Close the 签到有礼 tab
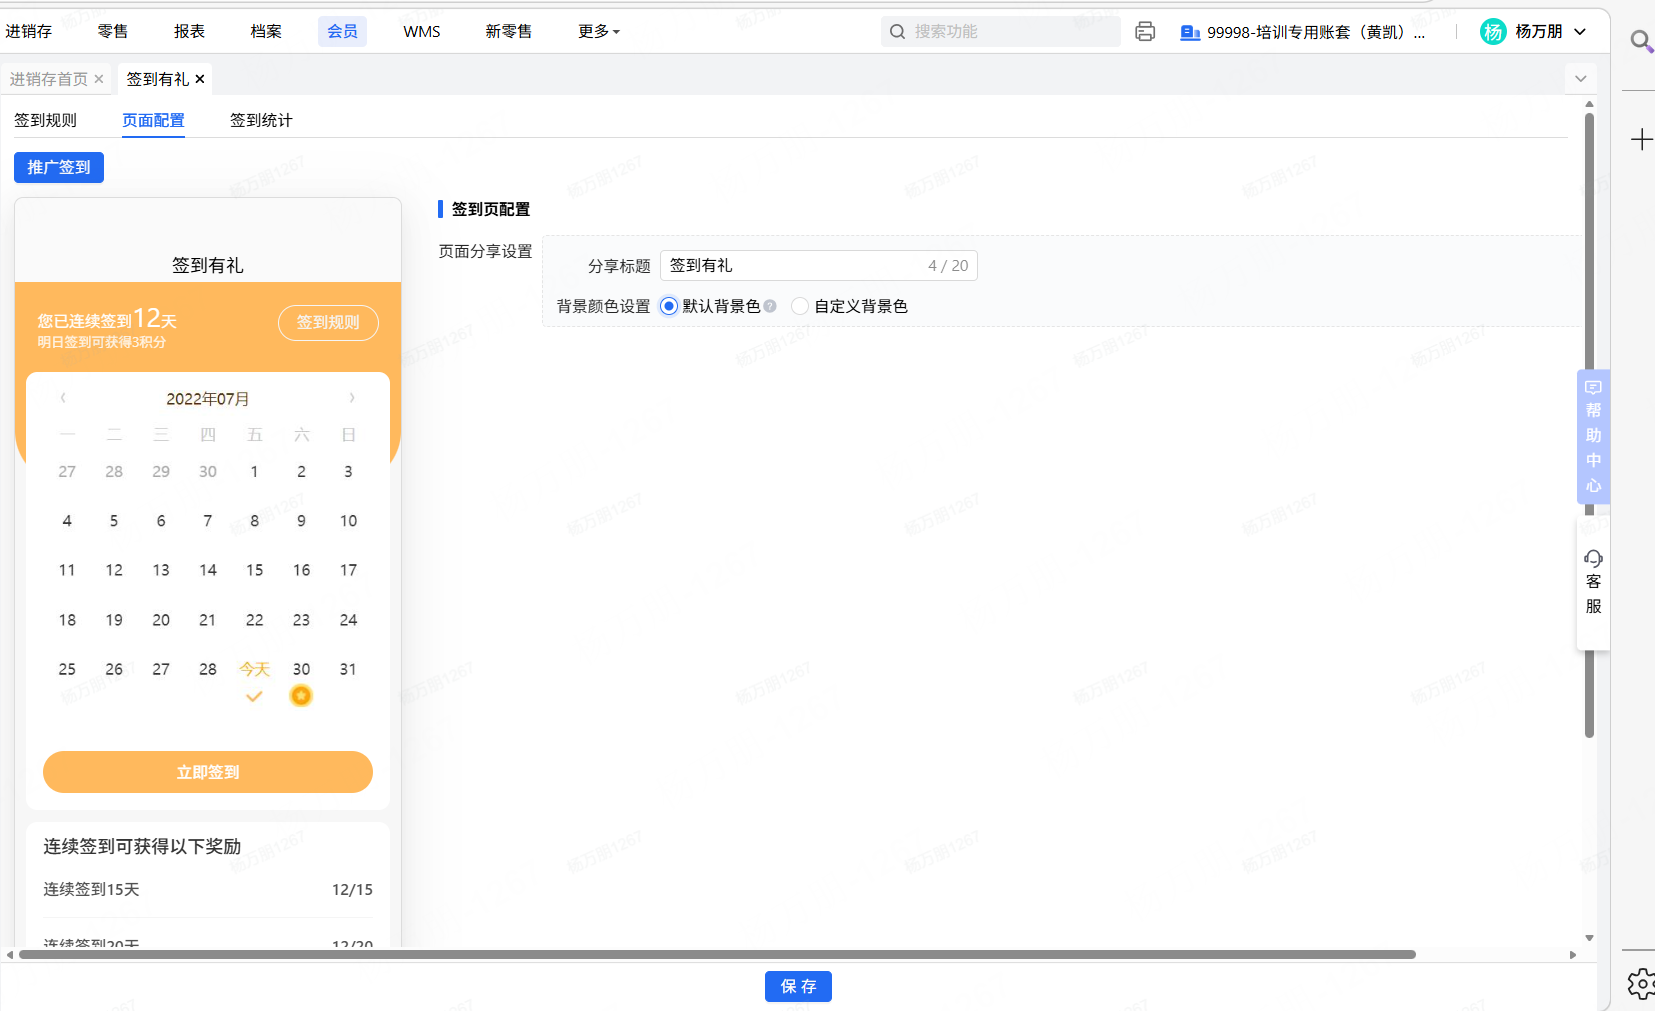The image size is (1655, 1011). (x=200, y=79)
